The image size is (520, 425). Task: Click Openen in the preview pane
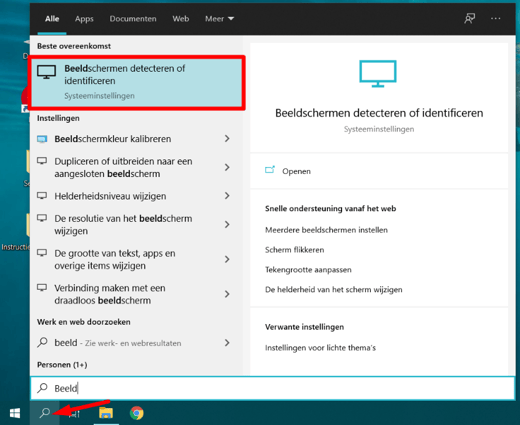pos(296,171)
